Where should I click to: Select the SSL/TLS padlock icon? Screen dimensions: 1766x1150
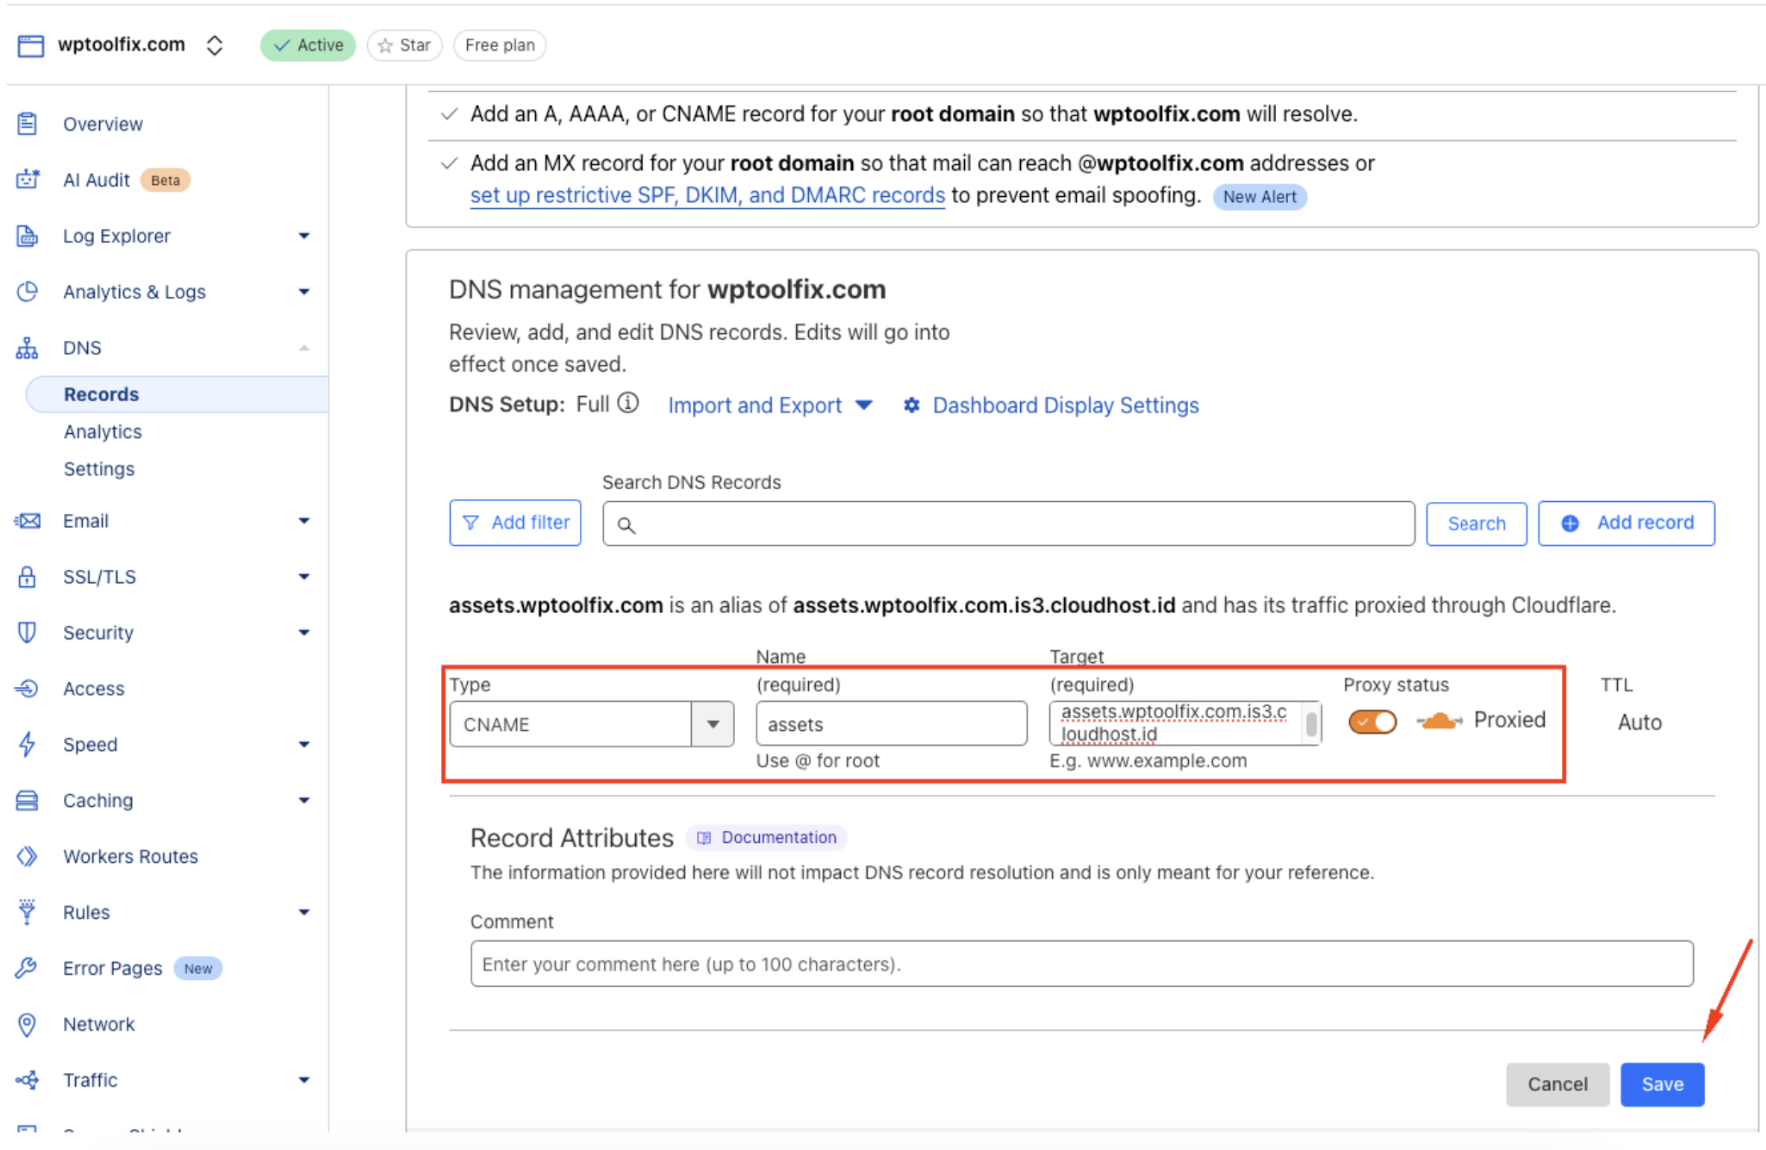(27, 576)
